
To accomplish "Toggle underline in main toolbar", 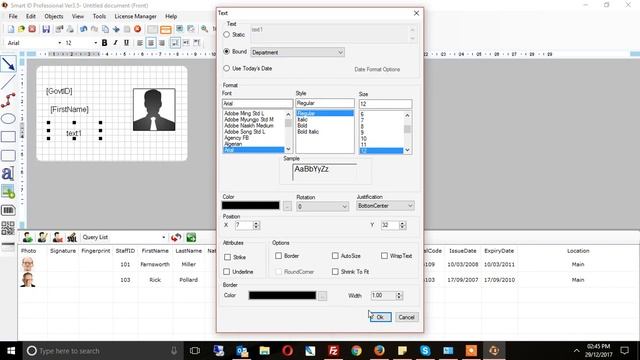I will tap(127, 42).
